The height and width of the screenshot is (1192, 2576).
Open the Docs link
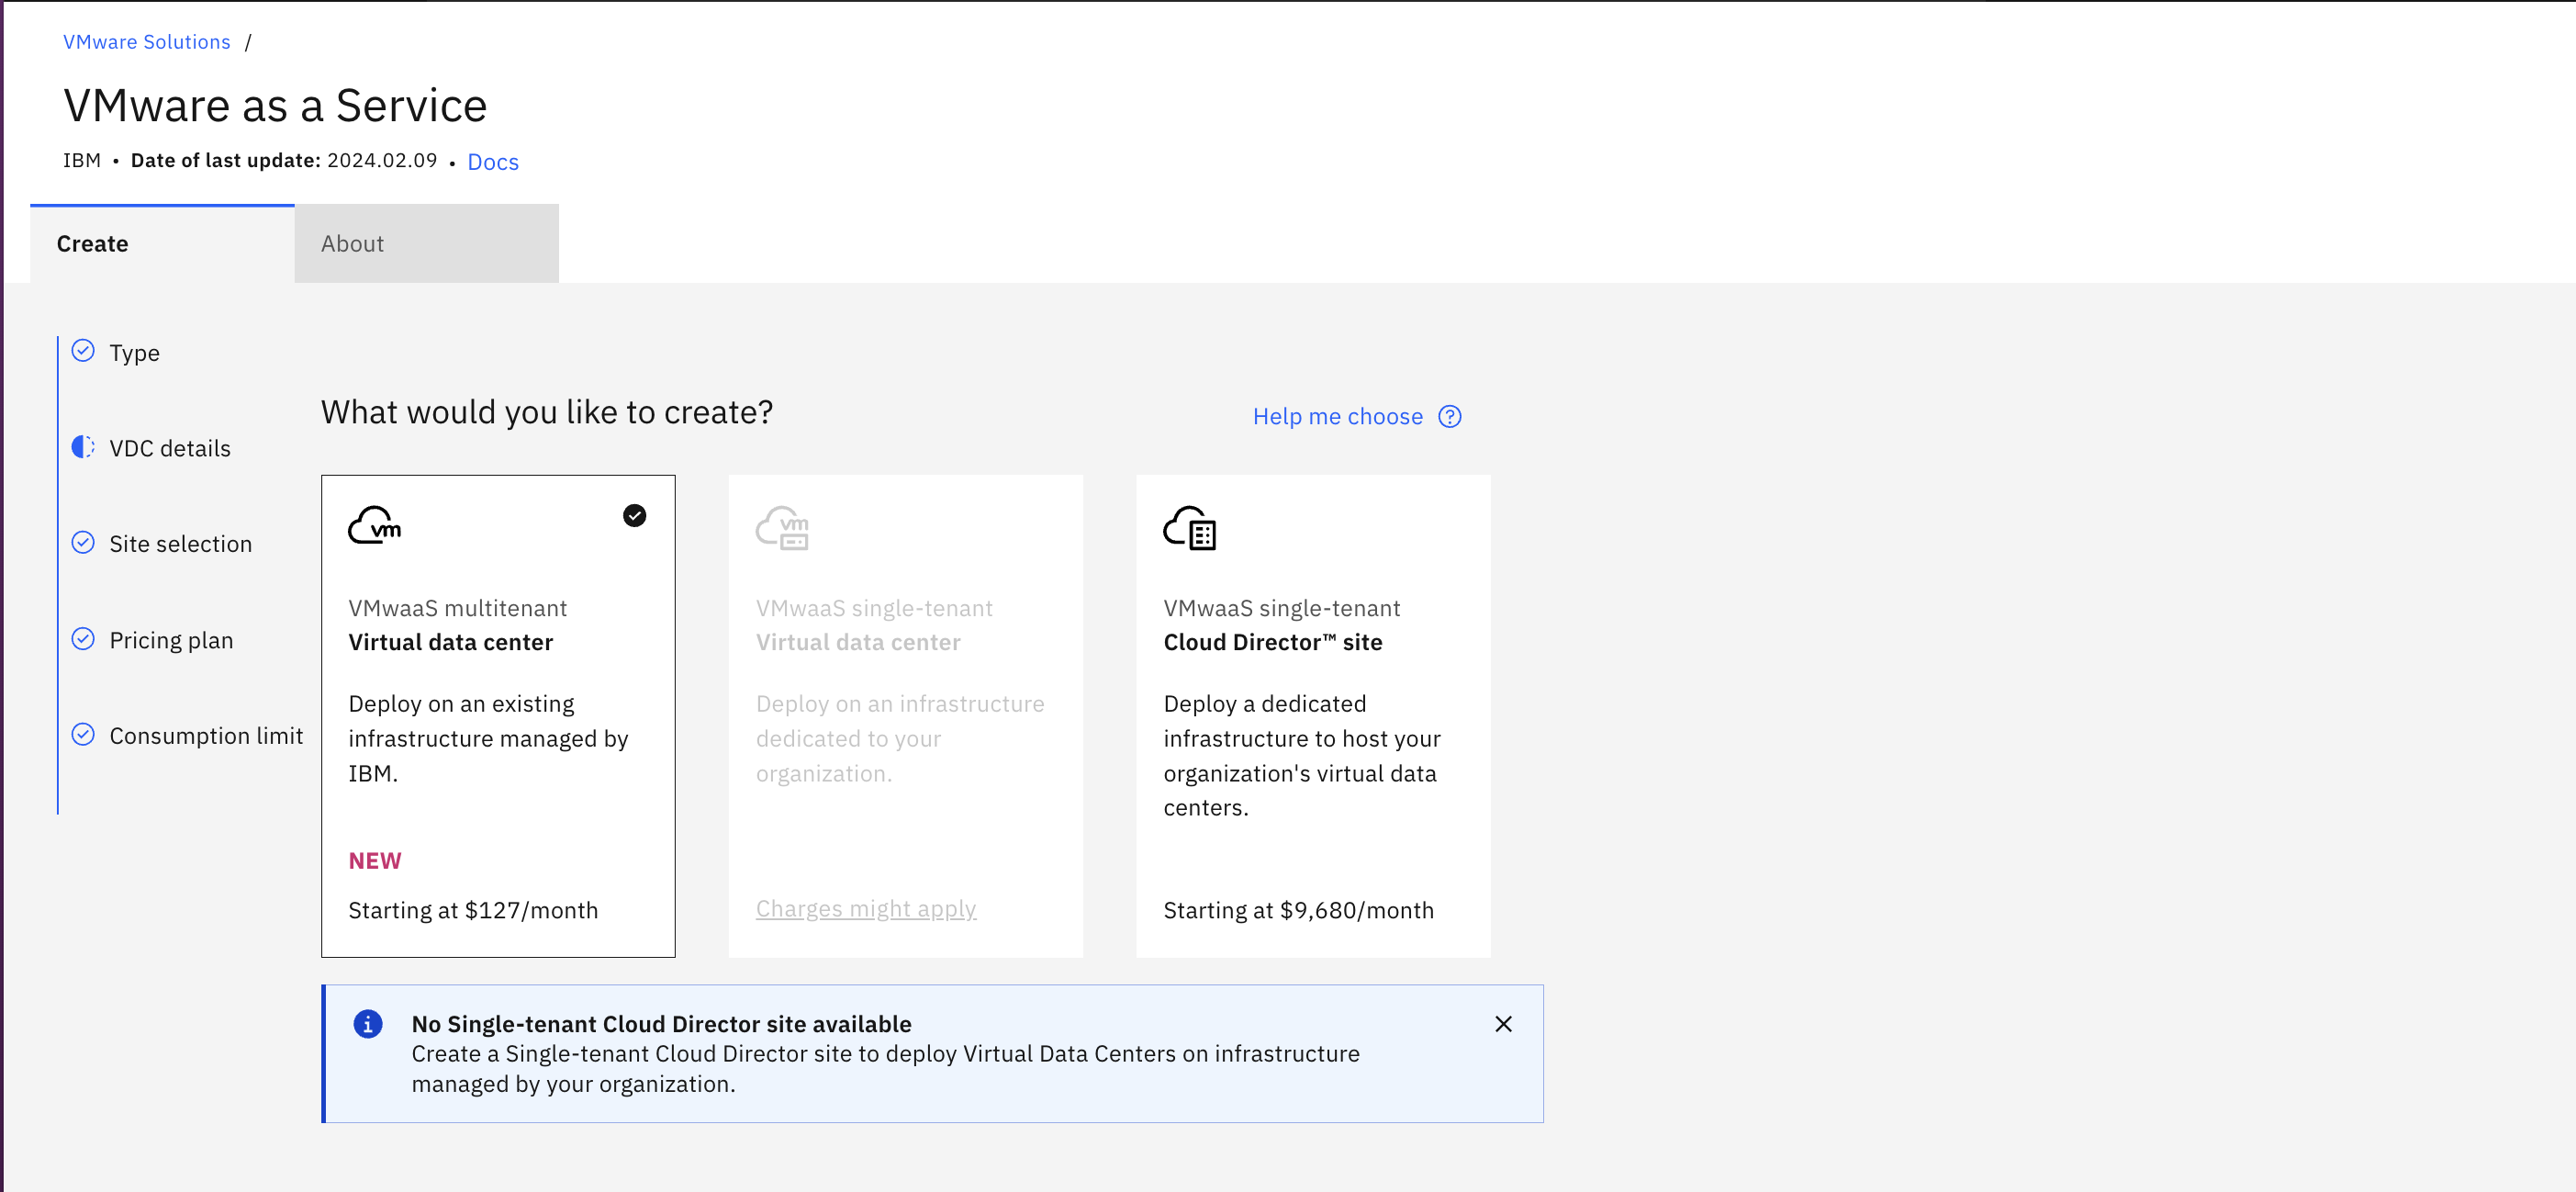click(x=492, y=162)
